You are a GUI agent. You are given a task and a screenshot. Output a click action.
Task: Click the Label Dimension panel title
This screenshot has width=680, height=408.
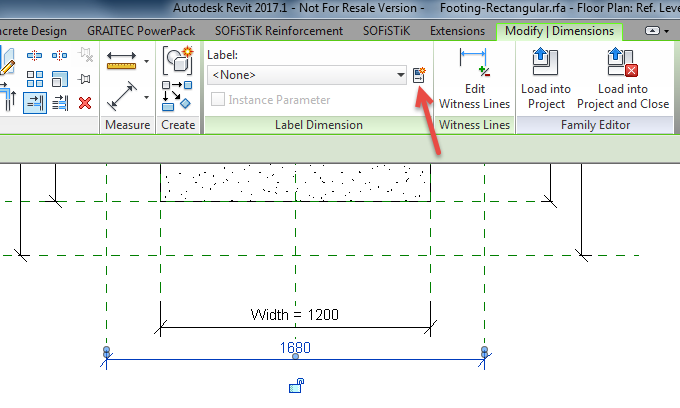coord(319,125)
